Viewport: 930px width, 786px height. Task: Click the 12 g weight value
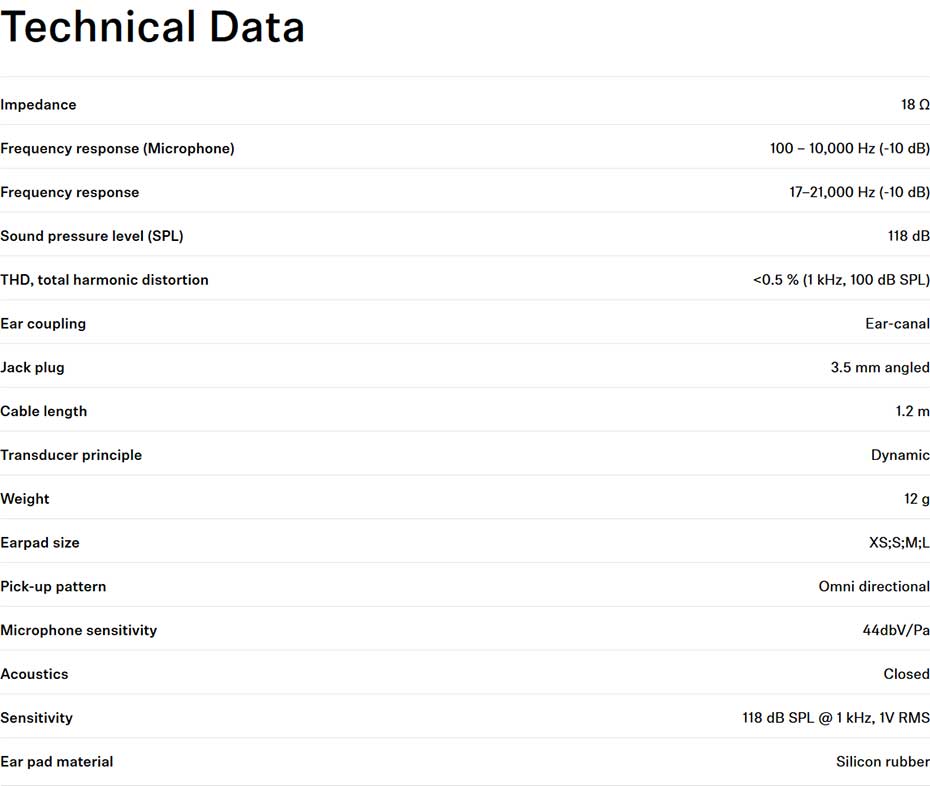[x=916, y=499]
